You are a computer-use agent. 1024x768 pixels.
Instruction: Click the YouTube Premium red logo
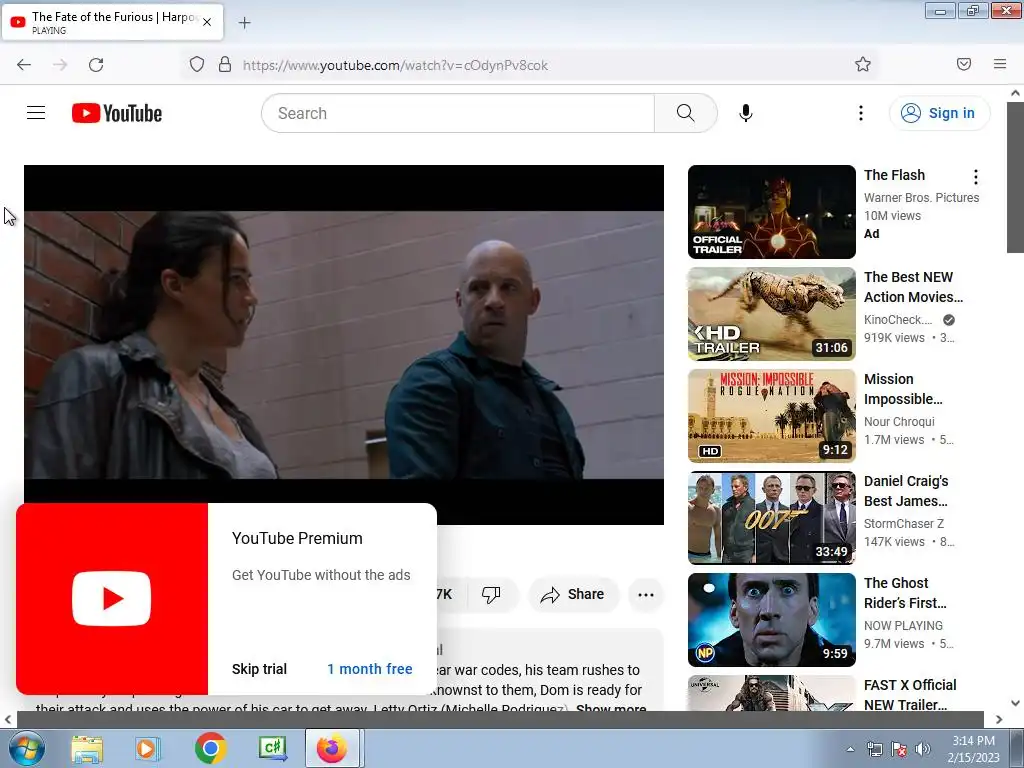click(x=112, y=598)
